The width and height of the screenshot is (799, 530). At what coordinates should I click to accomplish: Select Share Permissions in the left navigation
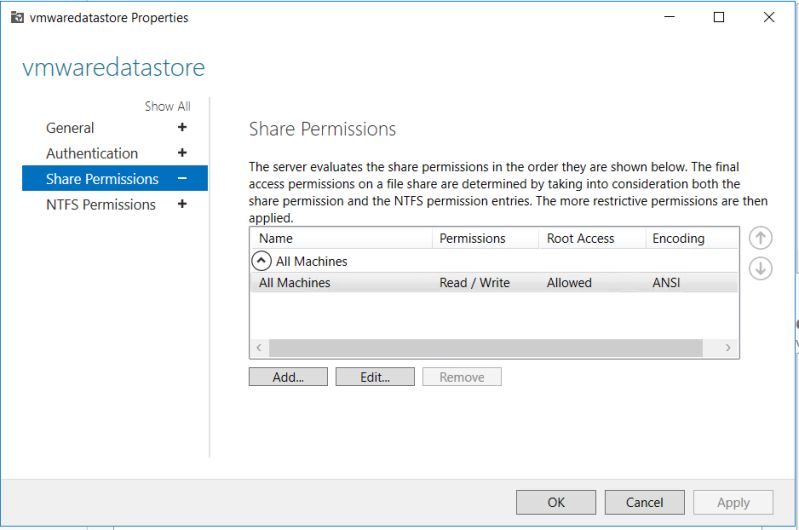[x=115, y=178]
